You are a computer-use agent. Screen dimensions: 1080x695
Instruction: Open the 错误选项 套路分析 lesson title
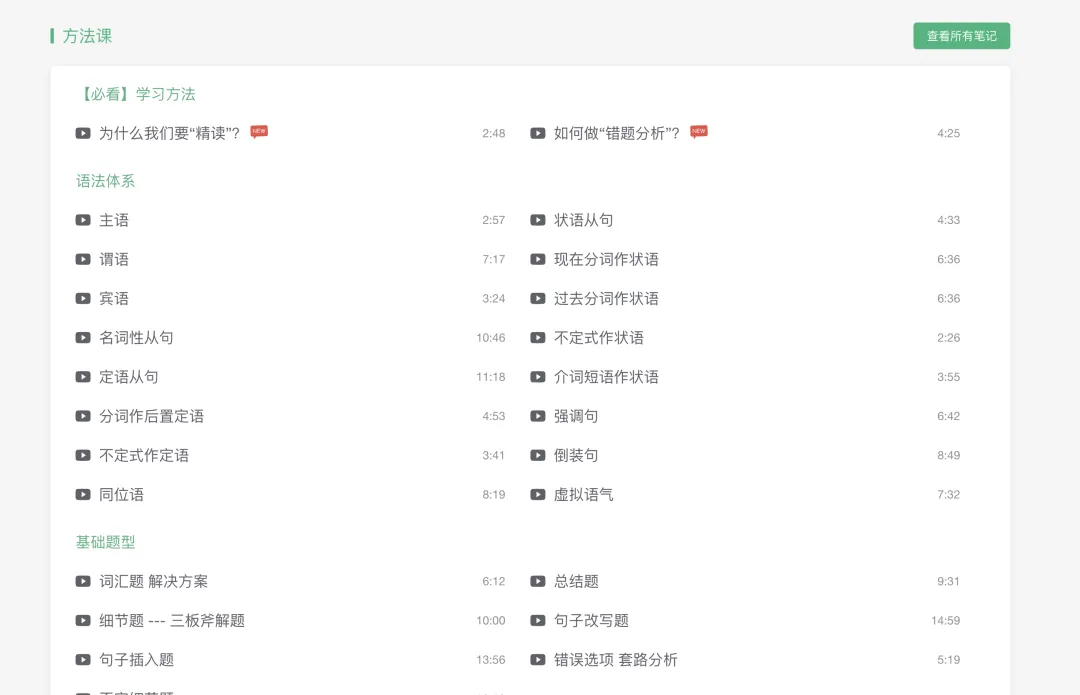[x=616, y=660]
